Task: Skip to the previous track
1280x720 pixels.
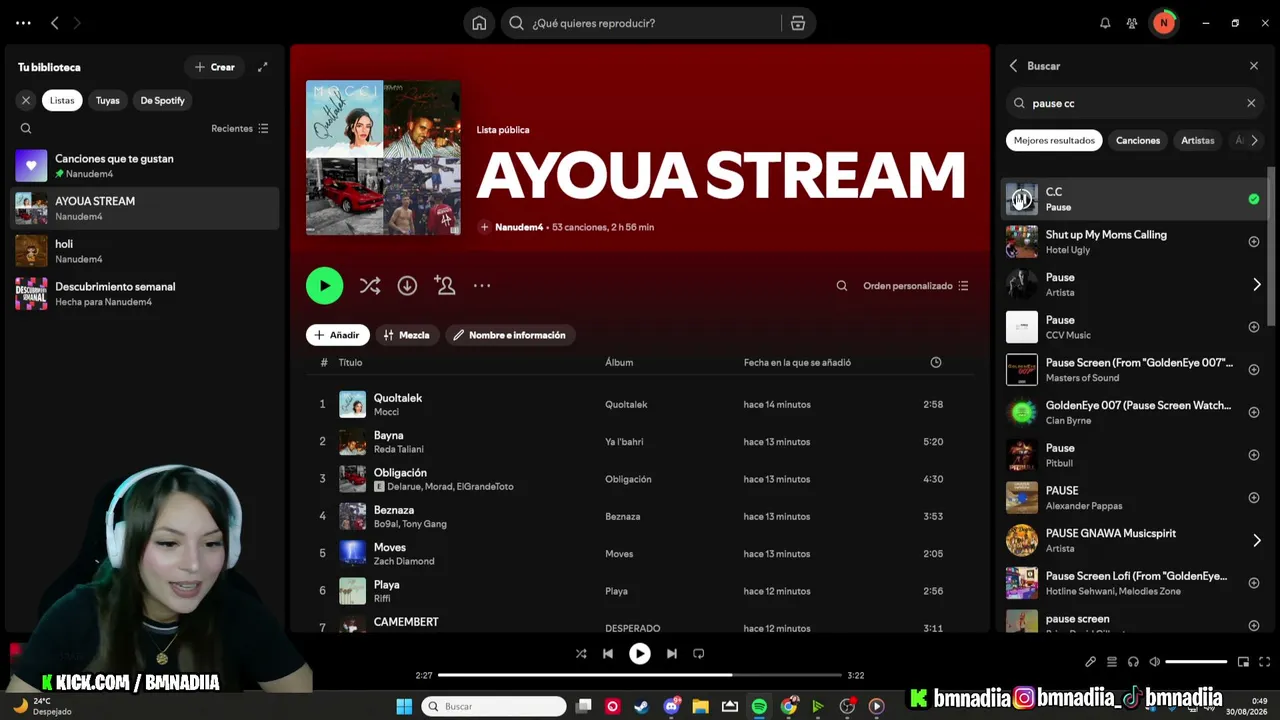Action: [x=608, y=654]
